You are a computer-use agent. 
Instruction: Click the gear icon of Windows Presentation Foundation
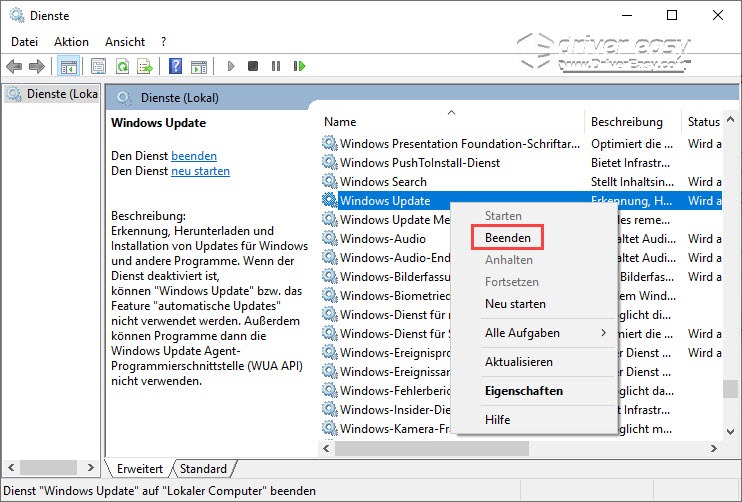329,143
